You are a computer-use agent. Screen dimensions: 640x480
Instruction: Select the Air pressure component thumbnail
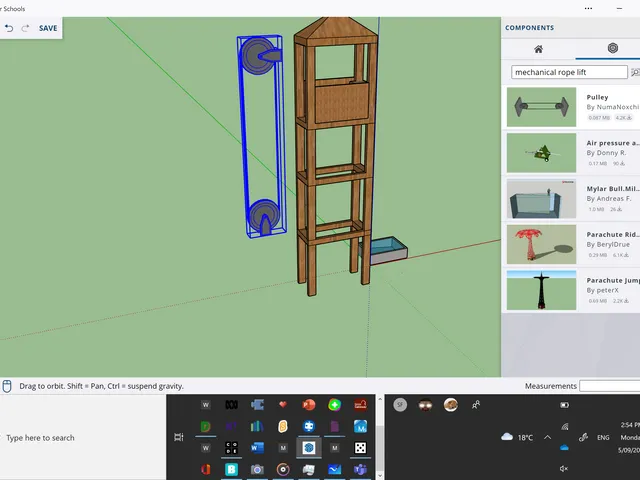click(x=541, y=153)
